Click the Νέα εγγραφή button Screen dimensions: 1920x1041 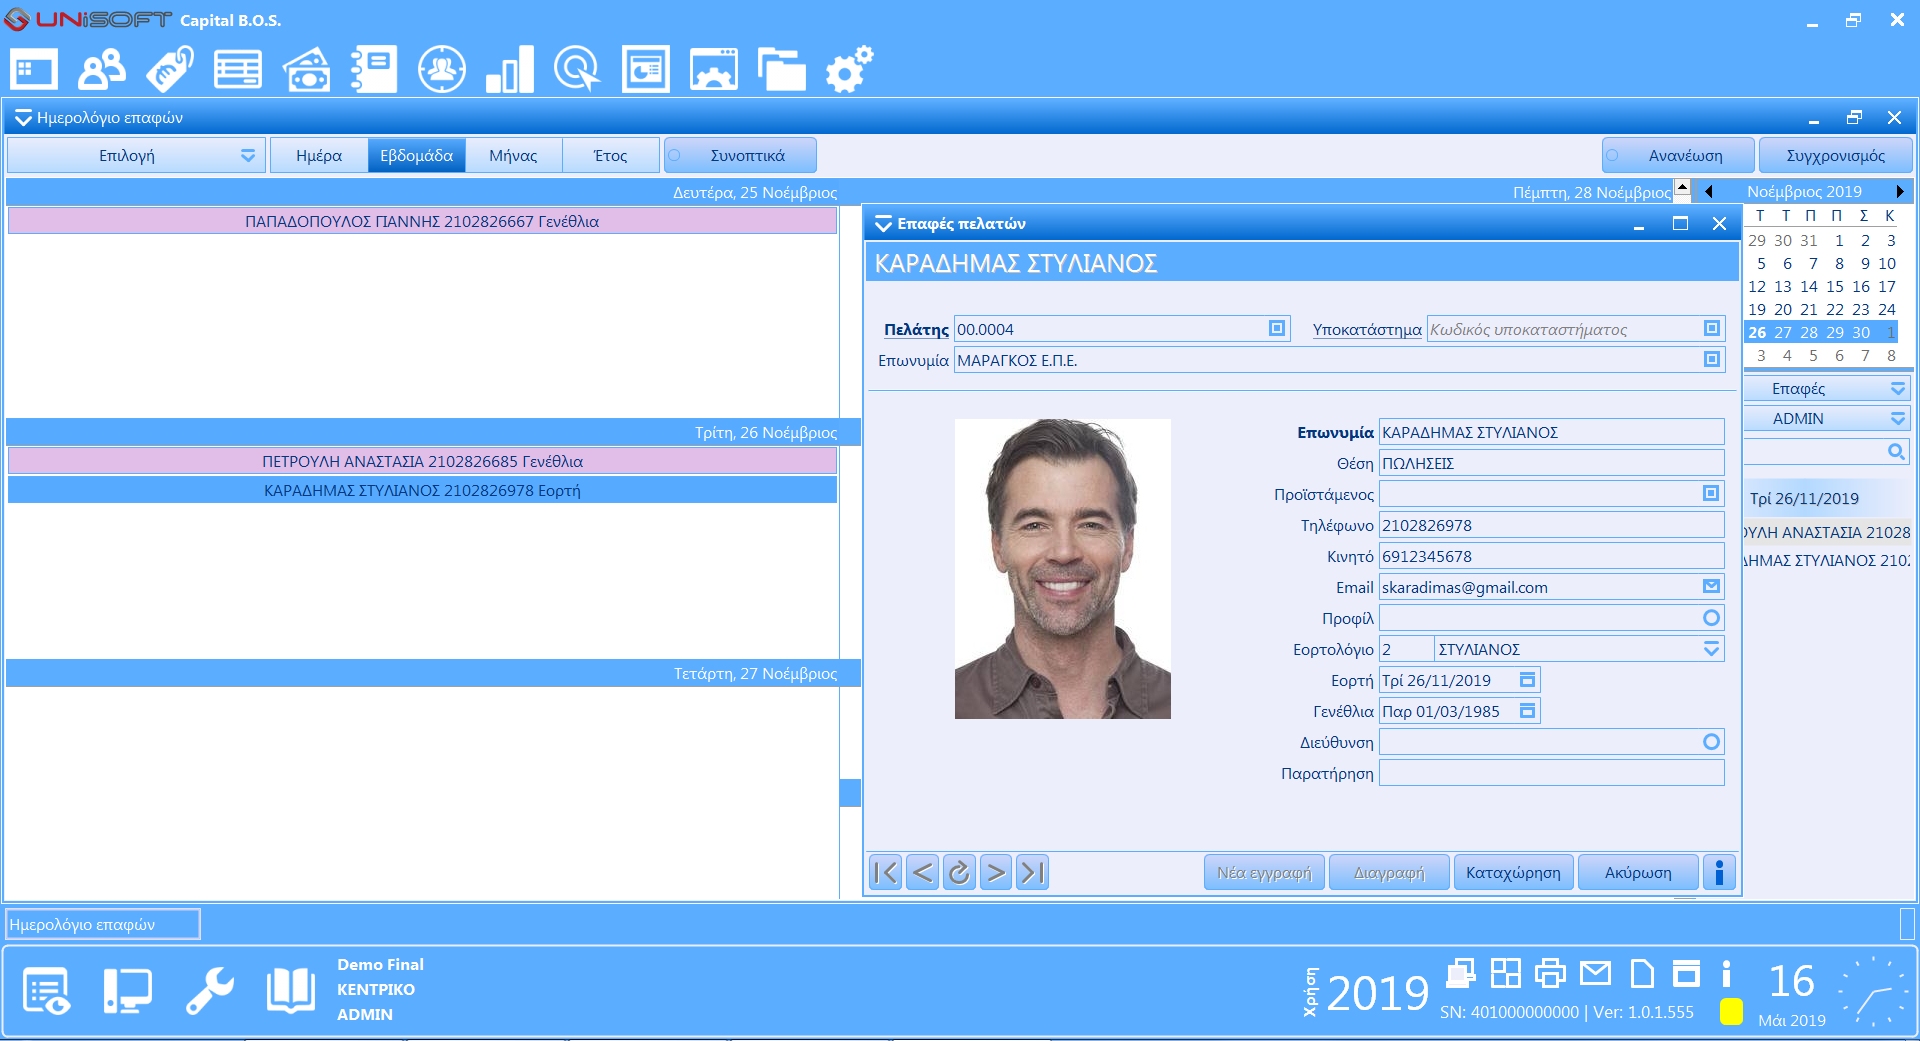[x=1264, y=873]
